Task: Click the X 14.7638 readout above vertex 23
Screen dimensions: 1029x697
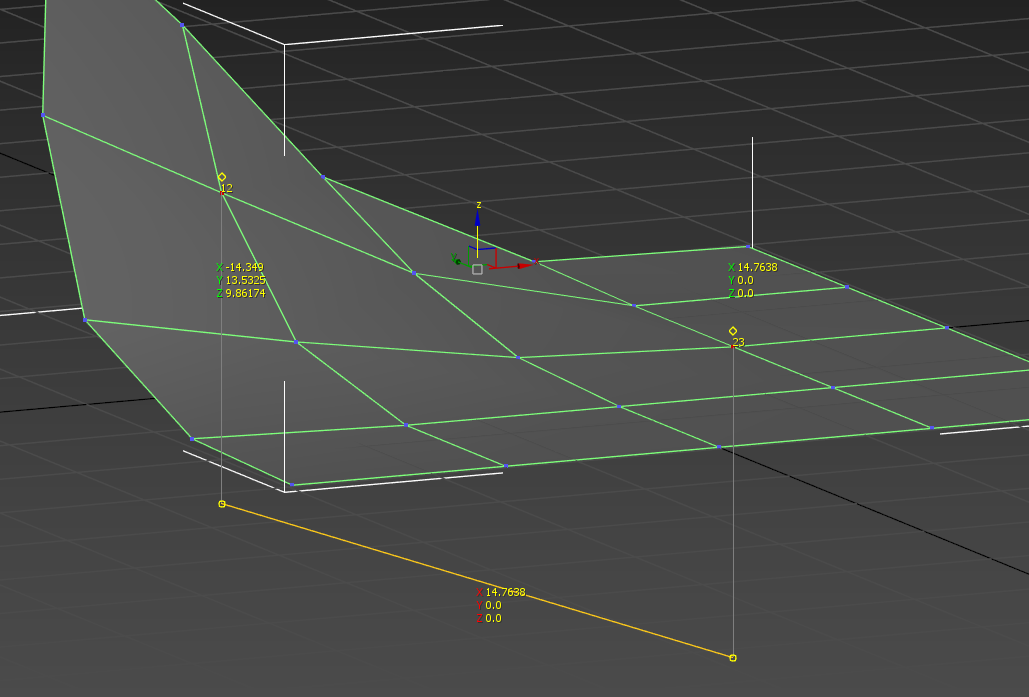Action: click(x=753, y=267)
